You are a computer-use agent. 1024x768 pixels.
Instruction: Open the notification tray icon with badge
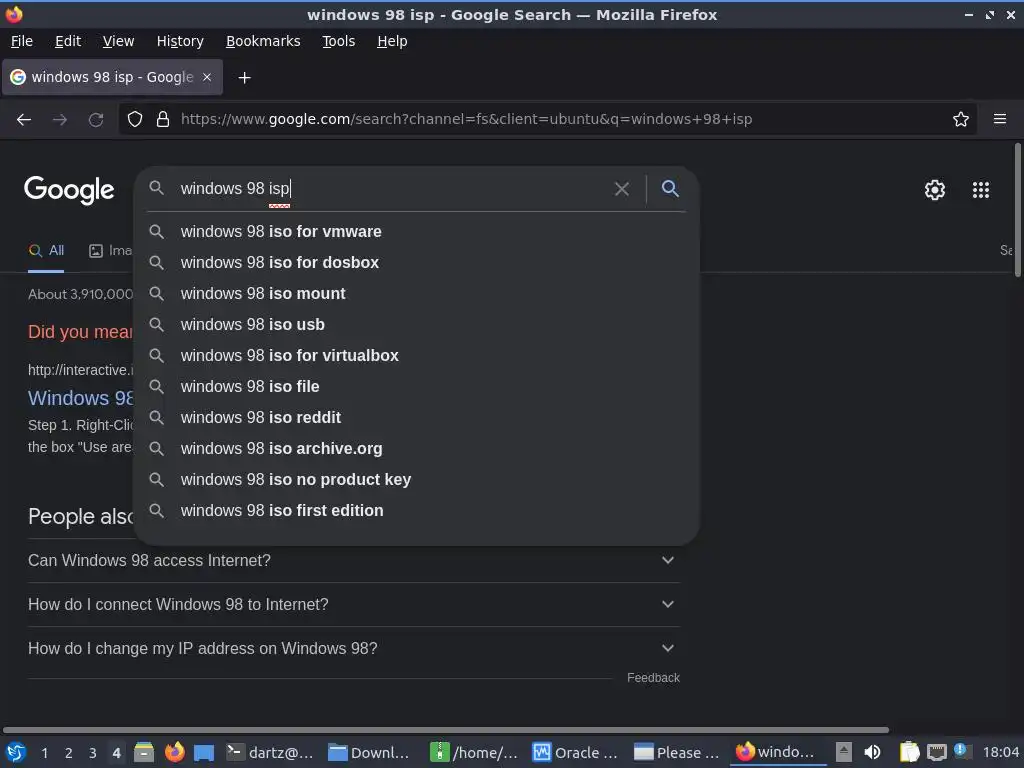pos(961,751)
